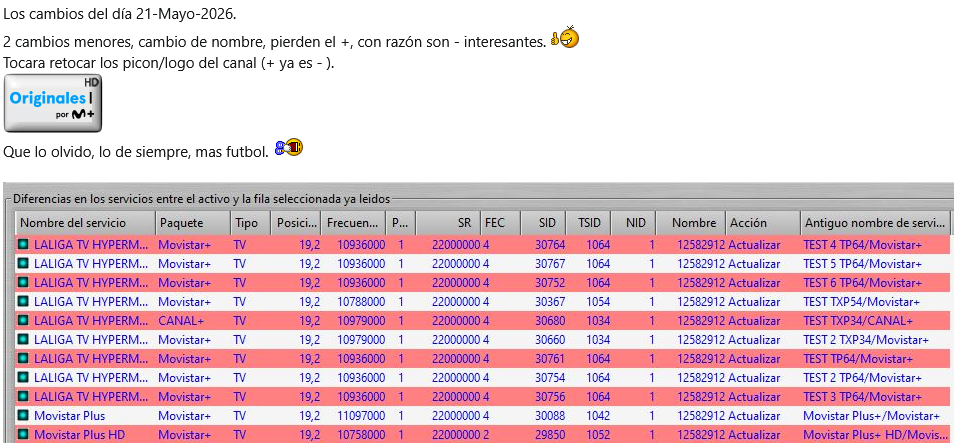This screenshot has height=444, width=955.
Task: Select old name TEST 2 TXP34/Movistar+
Action: pos(865,339)
